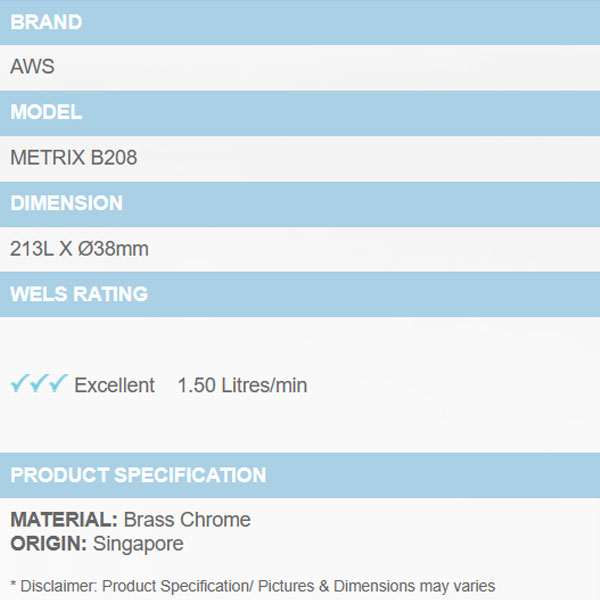Select the PRODUCT SPECIFICATION header
This screenshot has height=600, width=600.
pos(138,476)
